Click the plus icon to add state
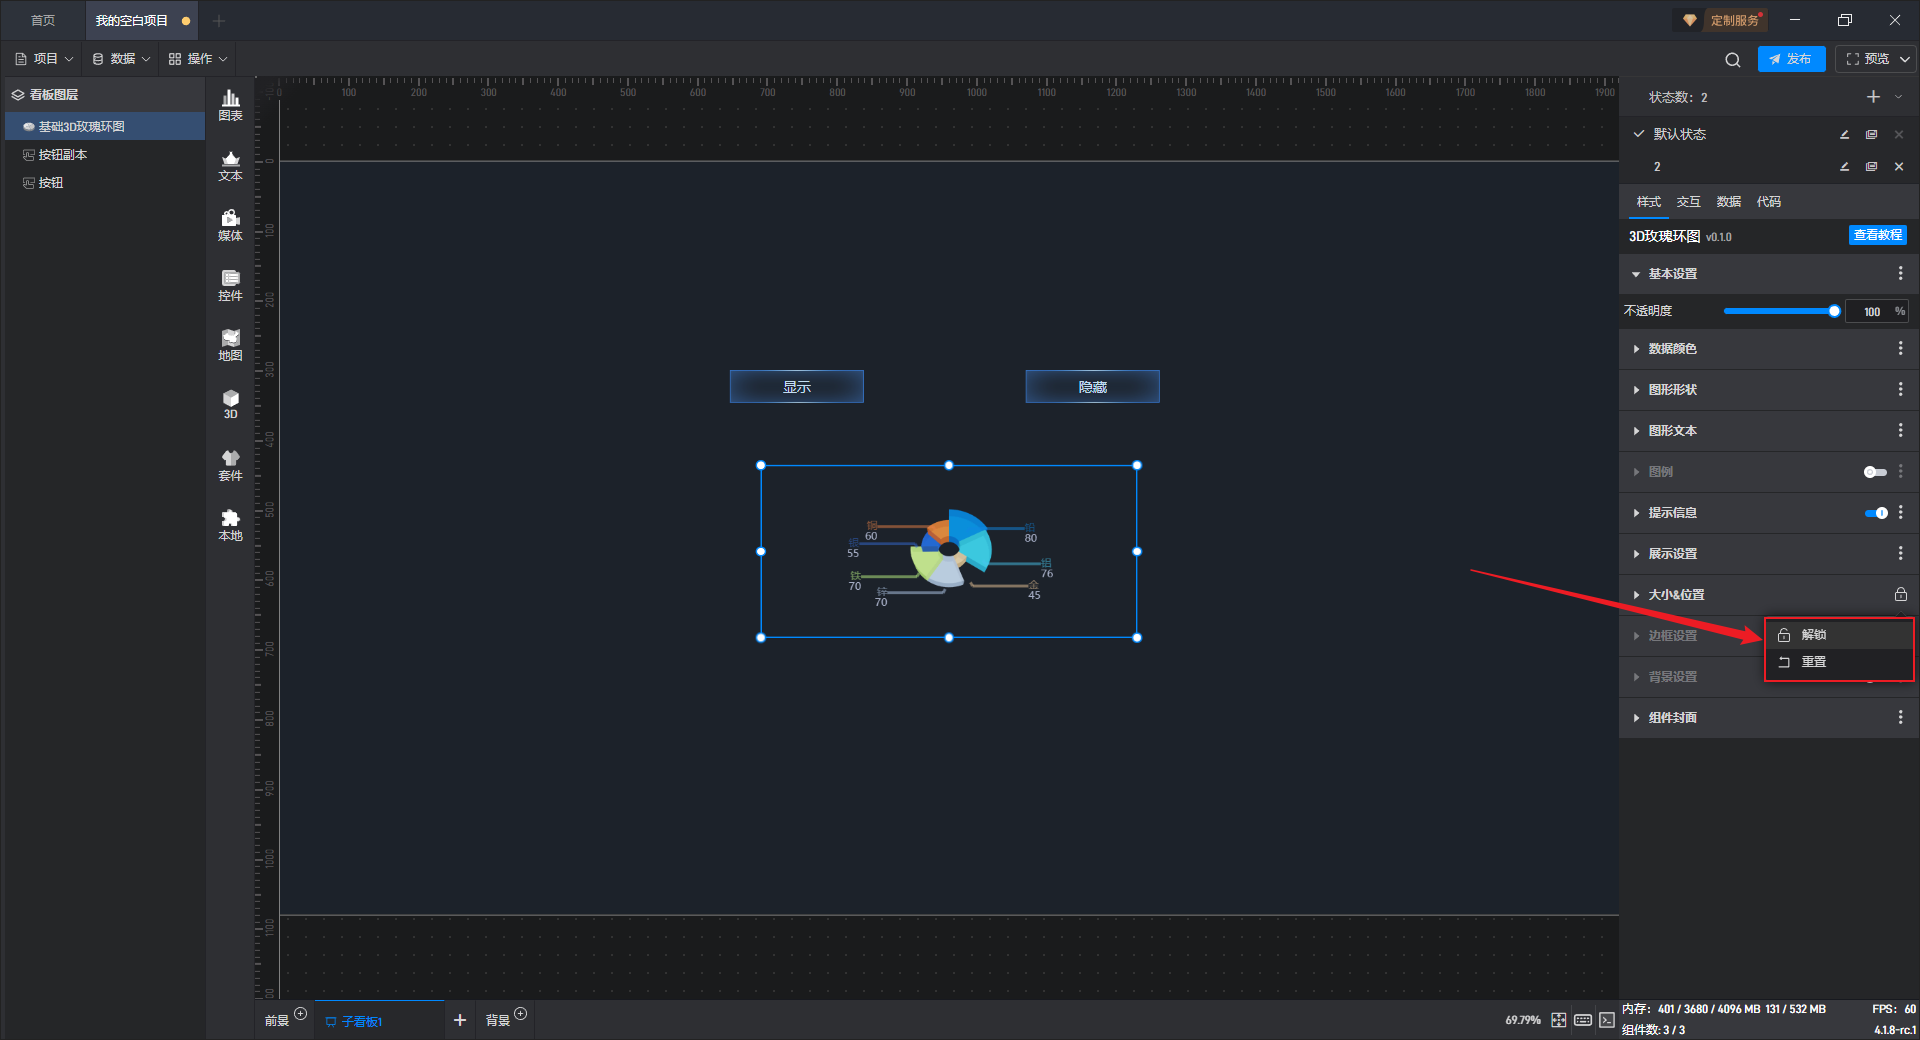This screenshot has height=1040, width=1920. point(1873,97)
